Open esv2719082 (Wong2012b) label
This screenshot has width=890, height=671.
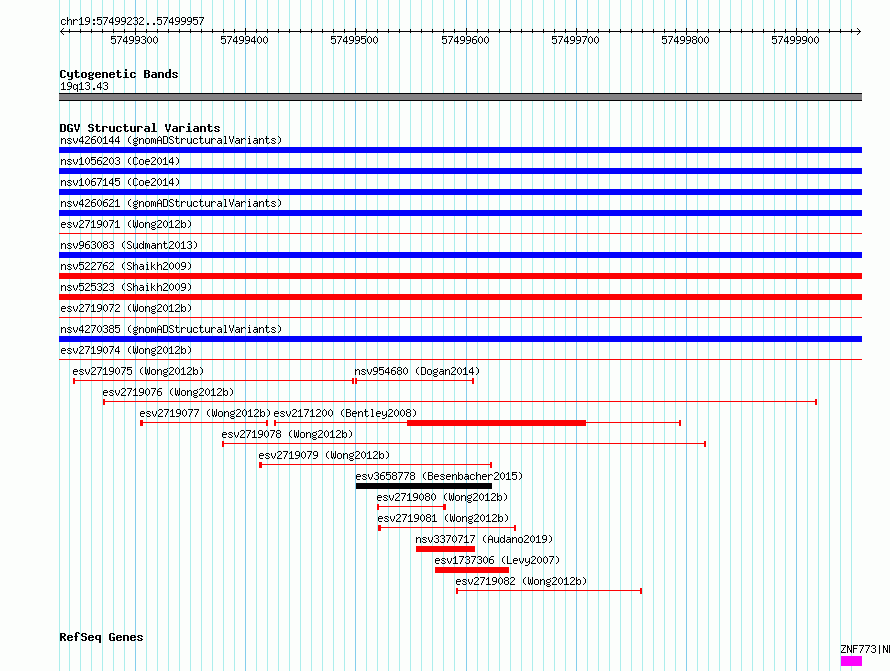coord(521,581)
